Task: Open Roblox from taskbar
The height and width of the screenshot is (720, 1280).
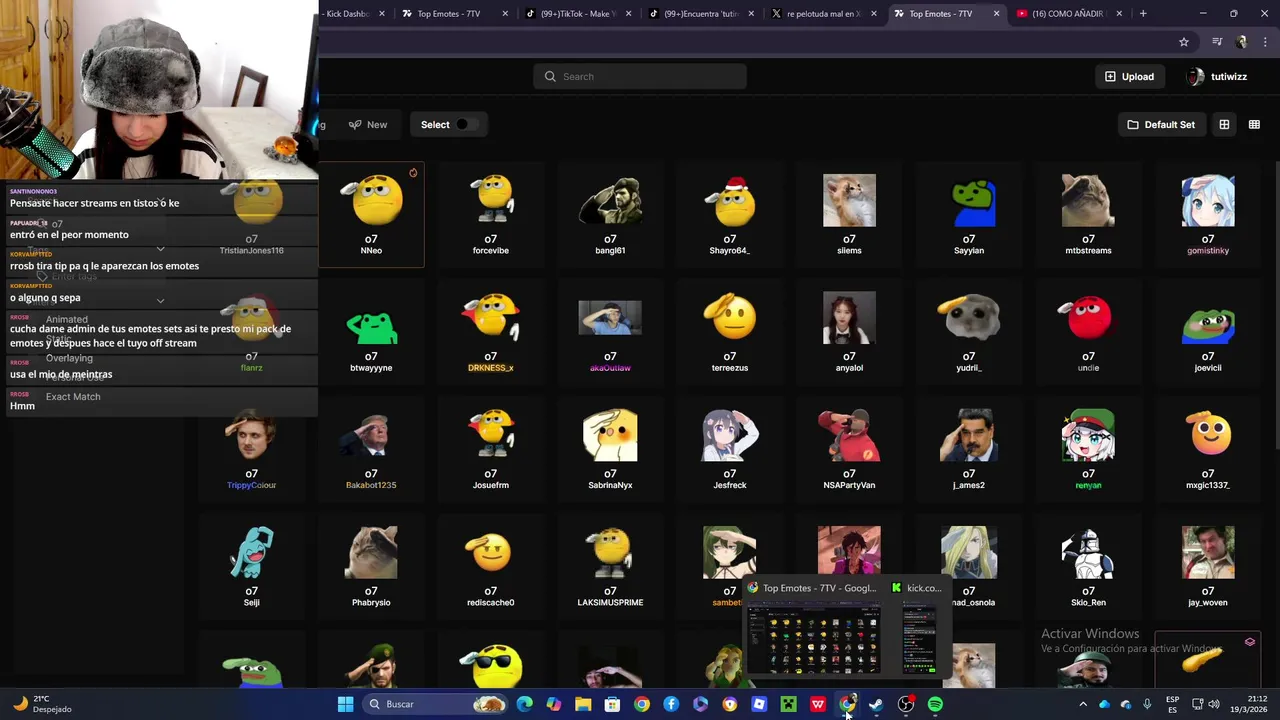Action: pos(759,704)
